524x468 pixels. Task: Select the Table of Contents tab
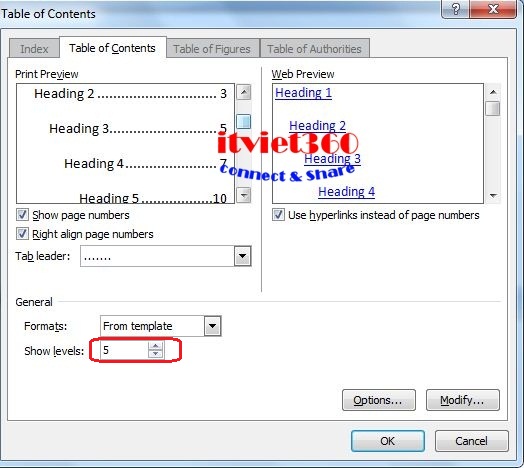113,48
